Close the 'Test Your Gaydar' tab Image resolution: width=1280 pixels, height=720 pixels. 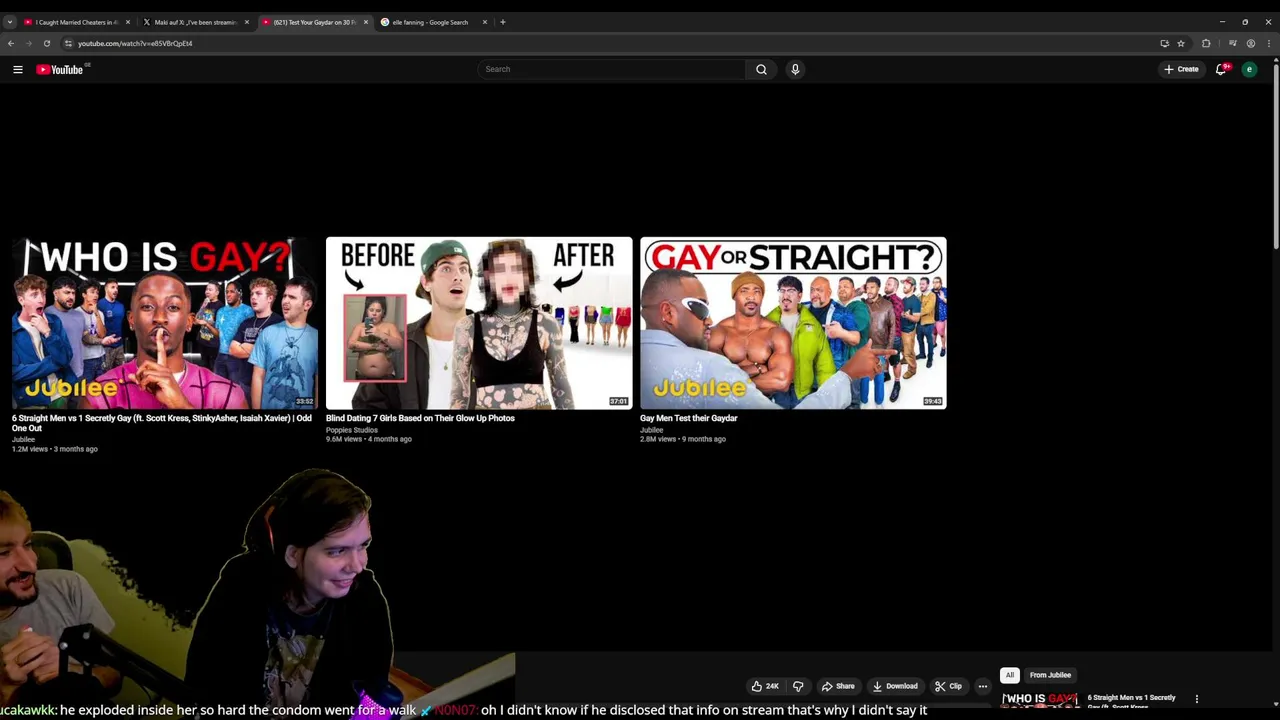coord(366,22)
